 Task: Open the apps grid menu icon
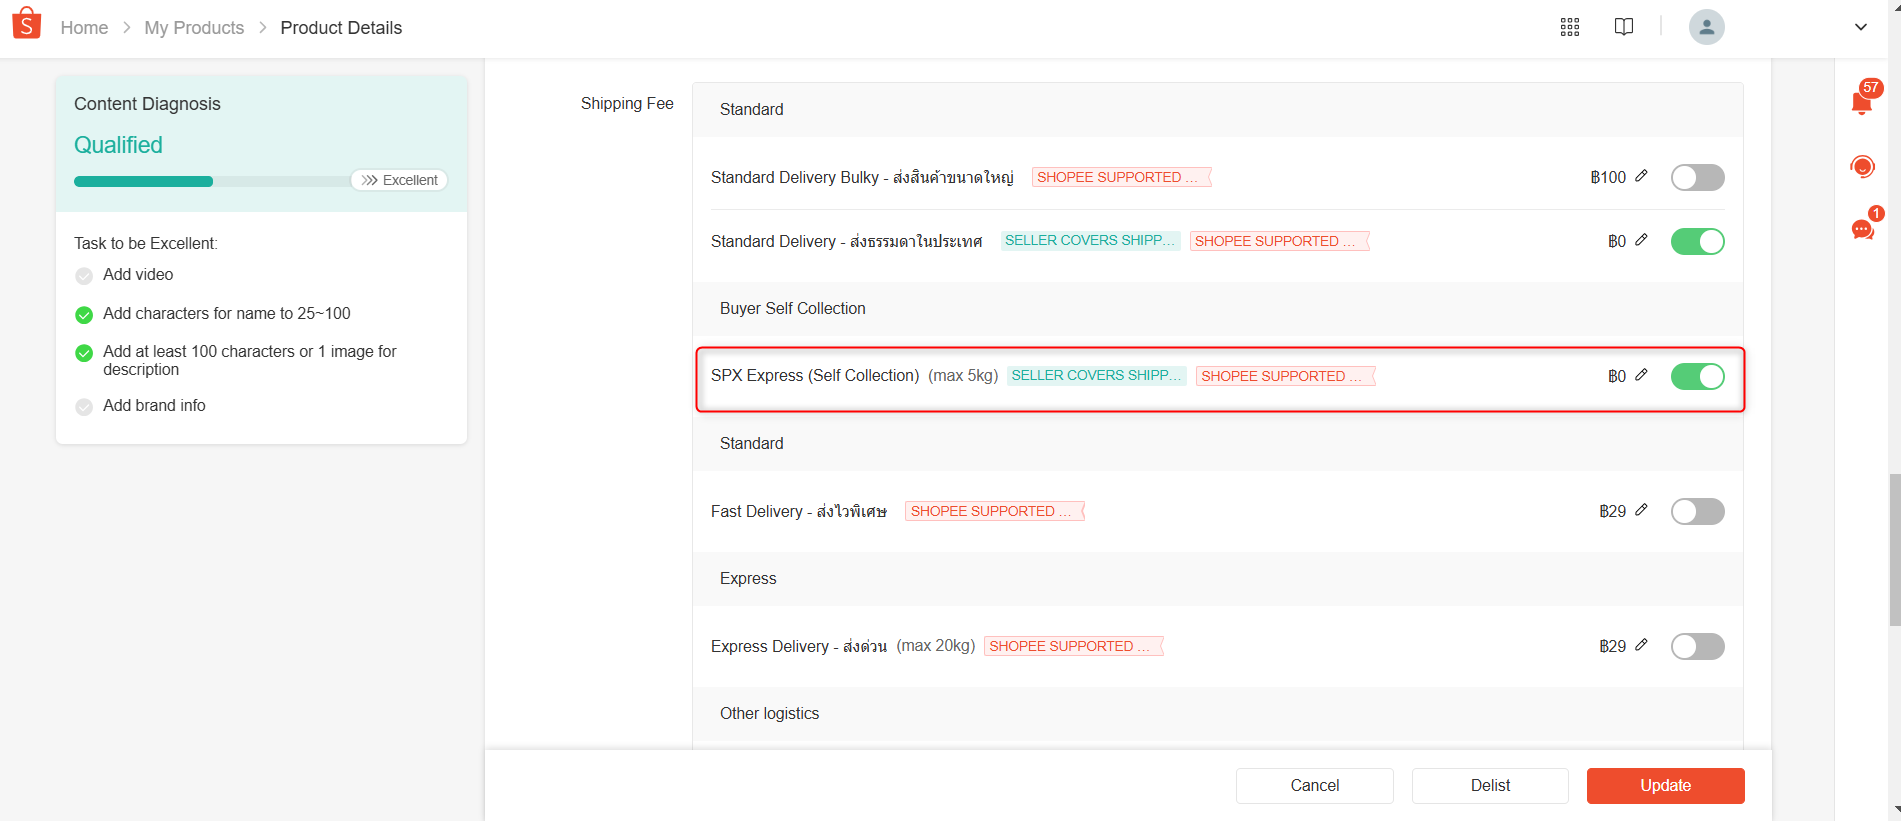(1570, 27)
